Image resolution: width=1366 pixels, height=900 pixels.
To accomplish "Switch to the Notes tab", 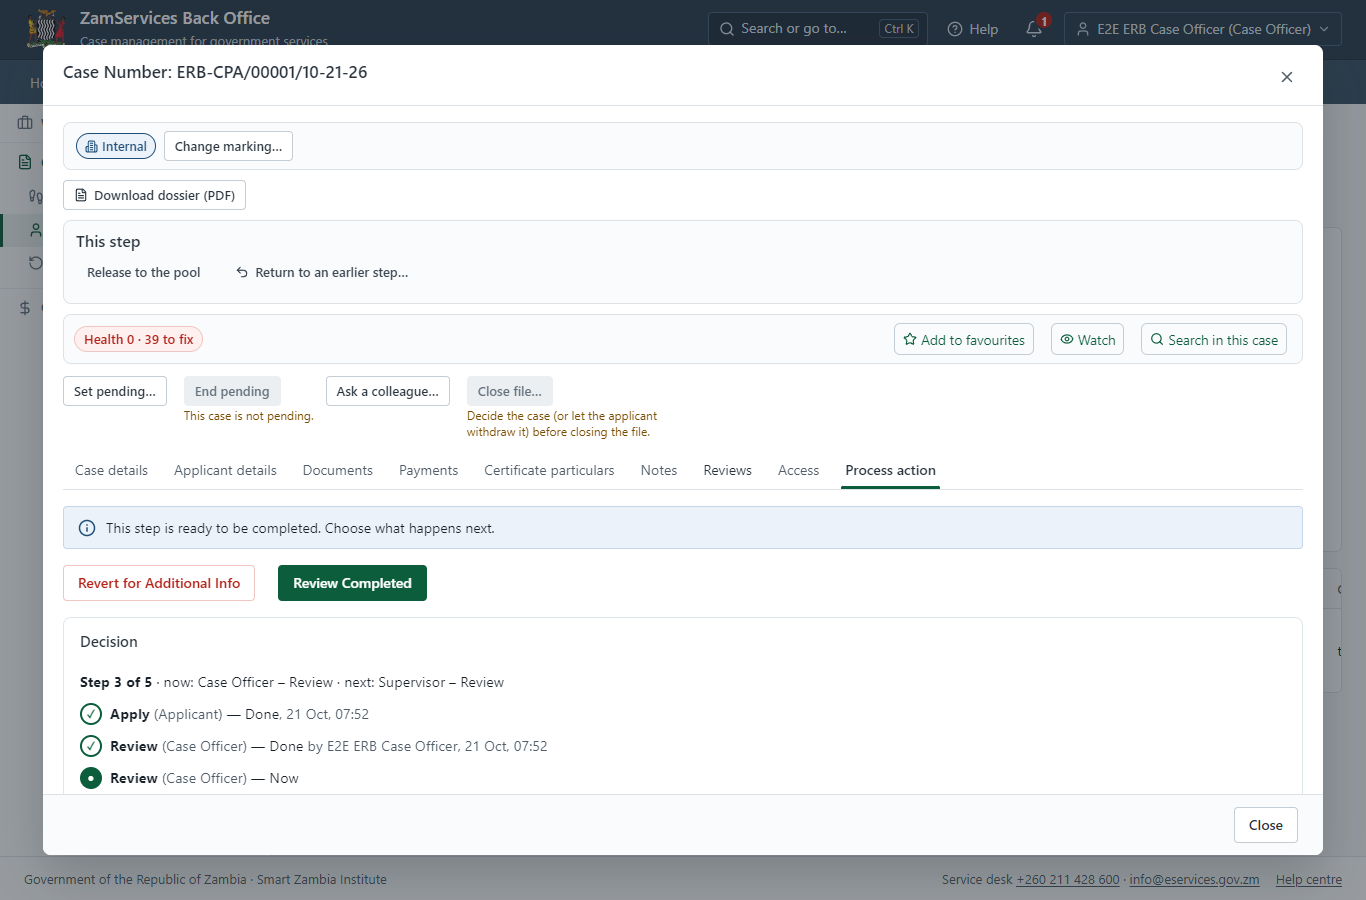I will (659, 470).
